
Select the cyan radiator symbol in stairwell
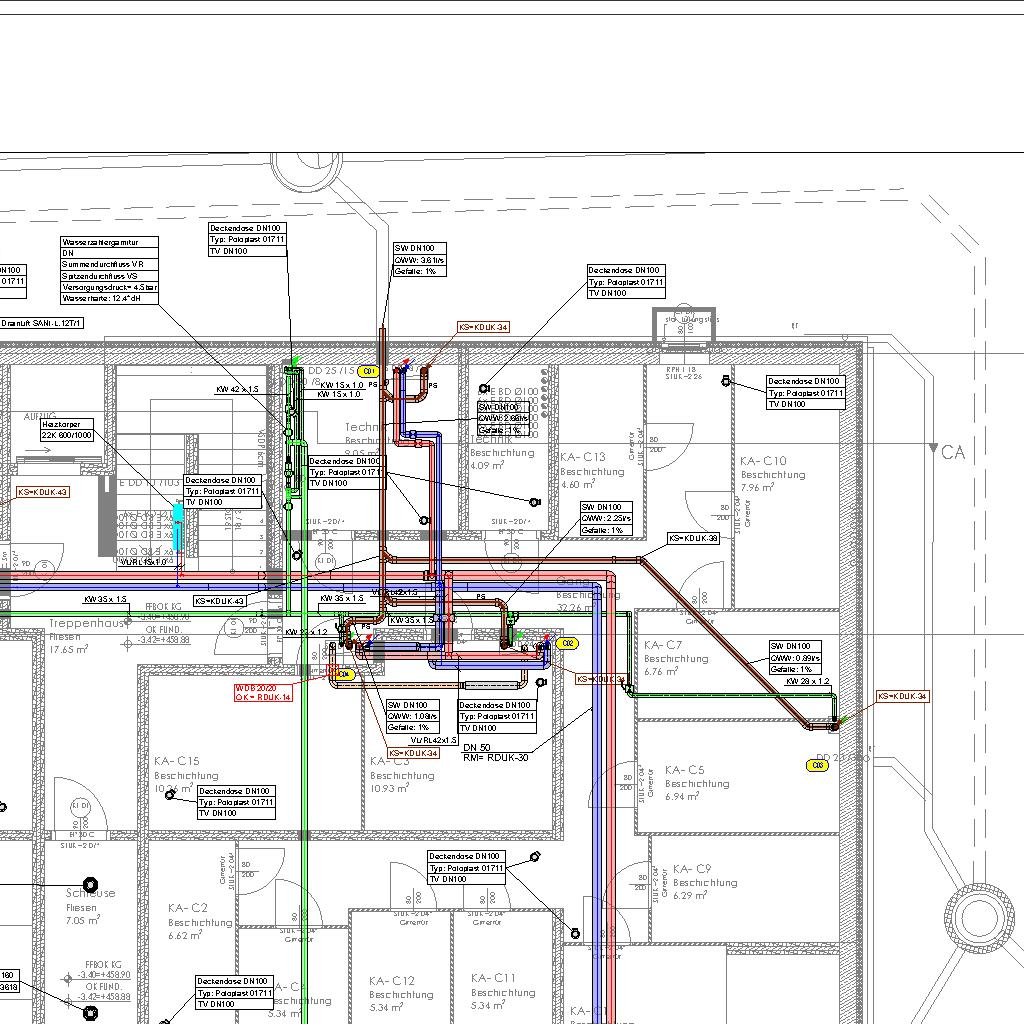pos(178,526)
